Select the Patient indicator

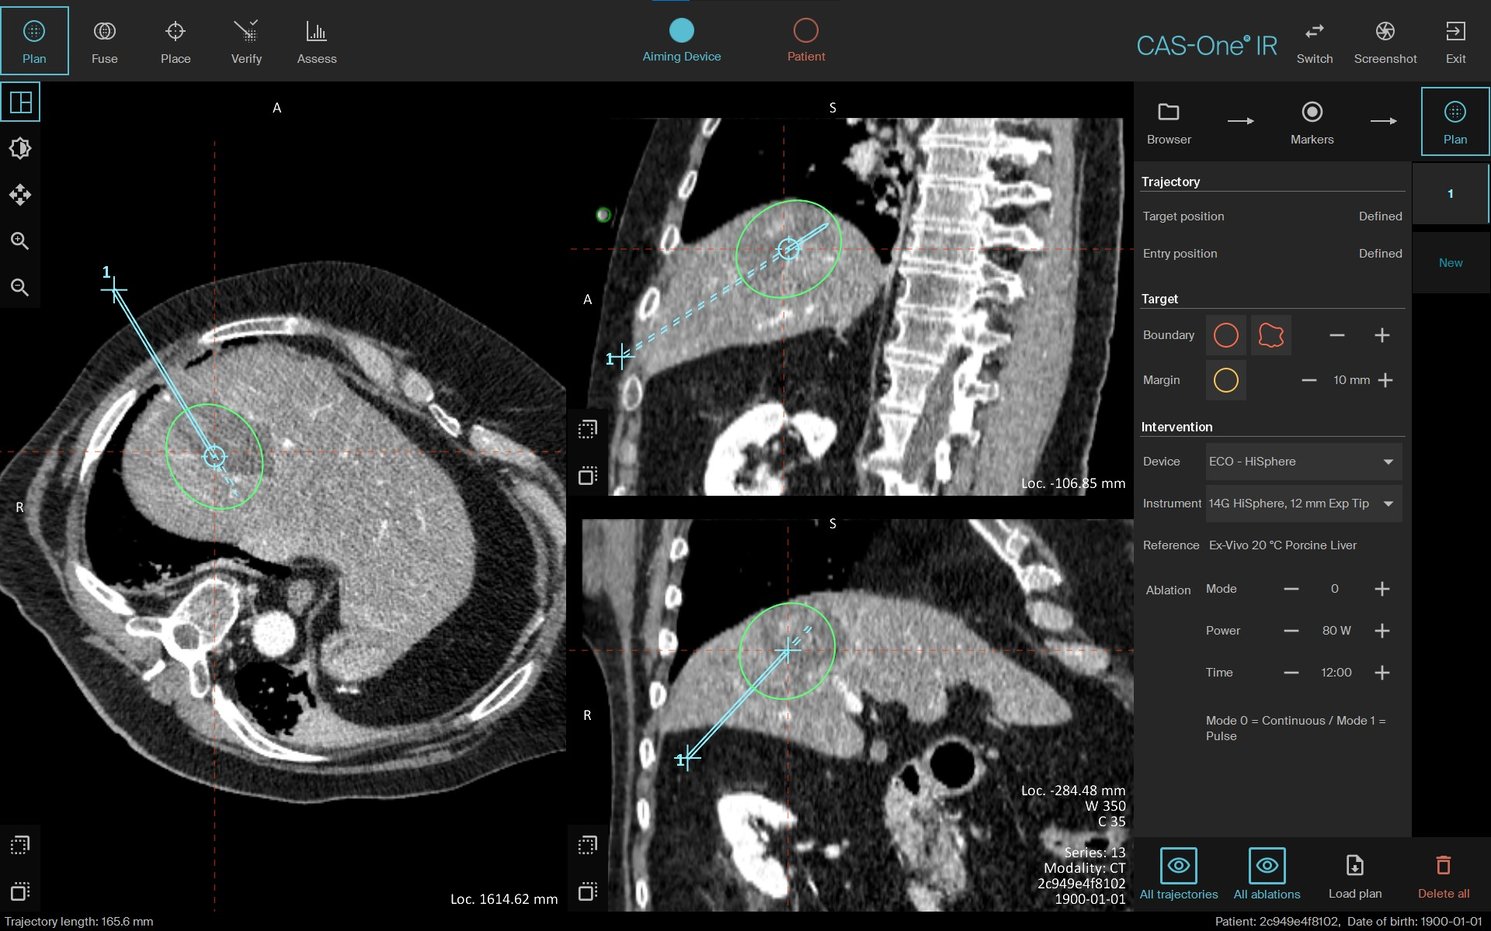[x=805, y=40]
